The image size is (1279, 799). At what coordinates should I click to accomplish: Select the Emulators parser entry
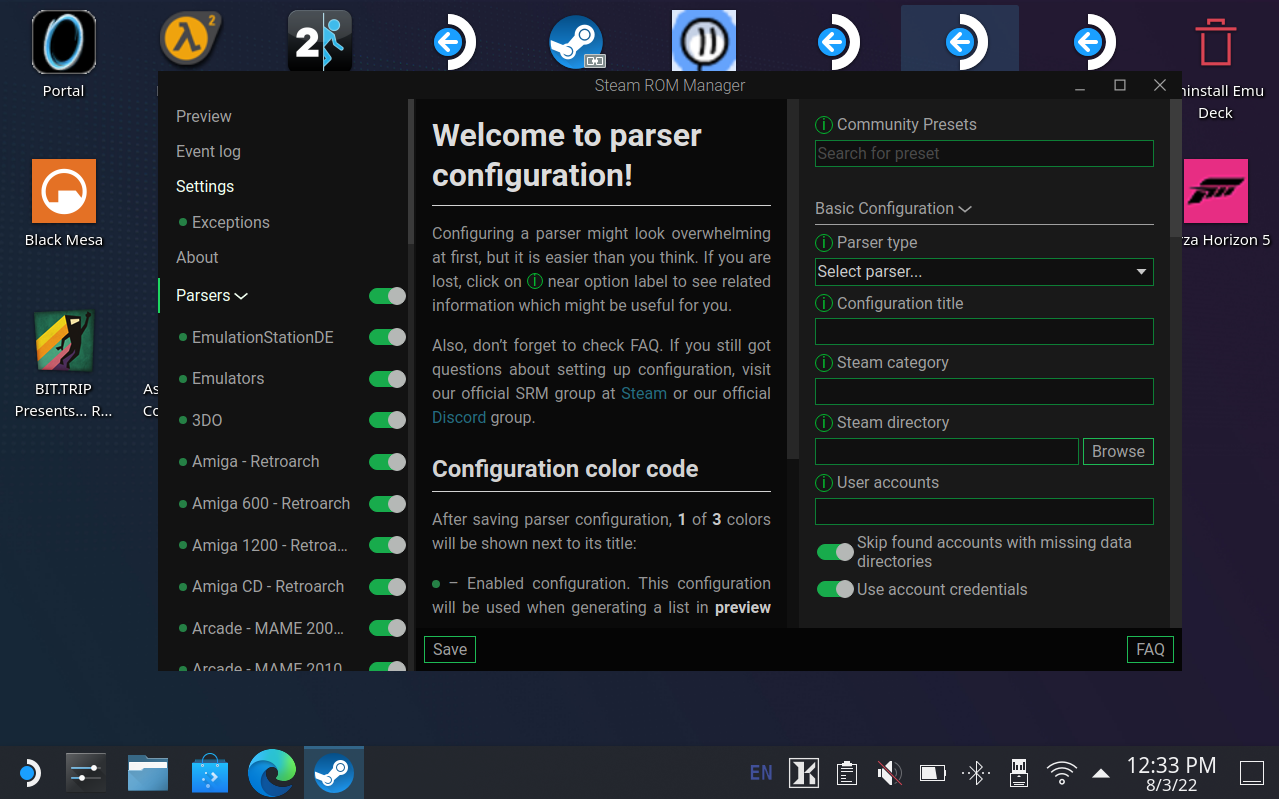point(228,379)
